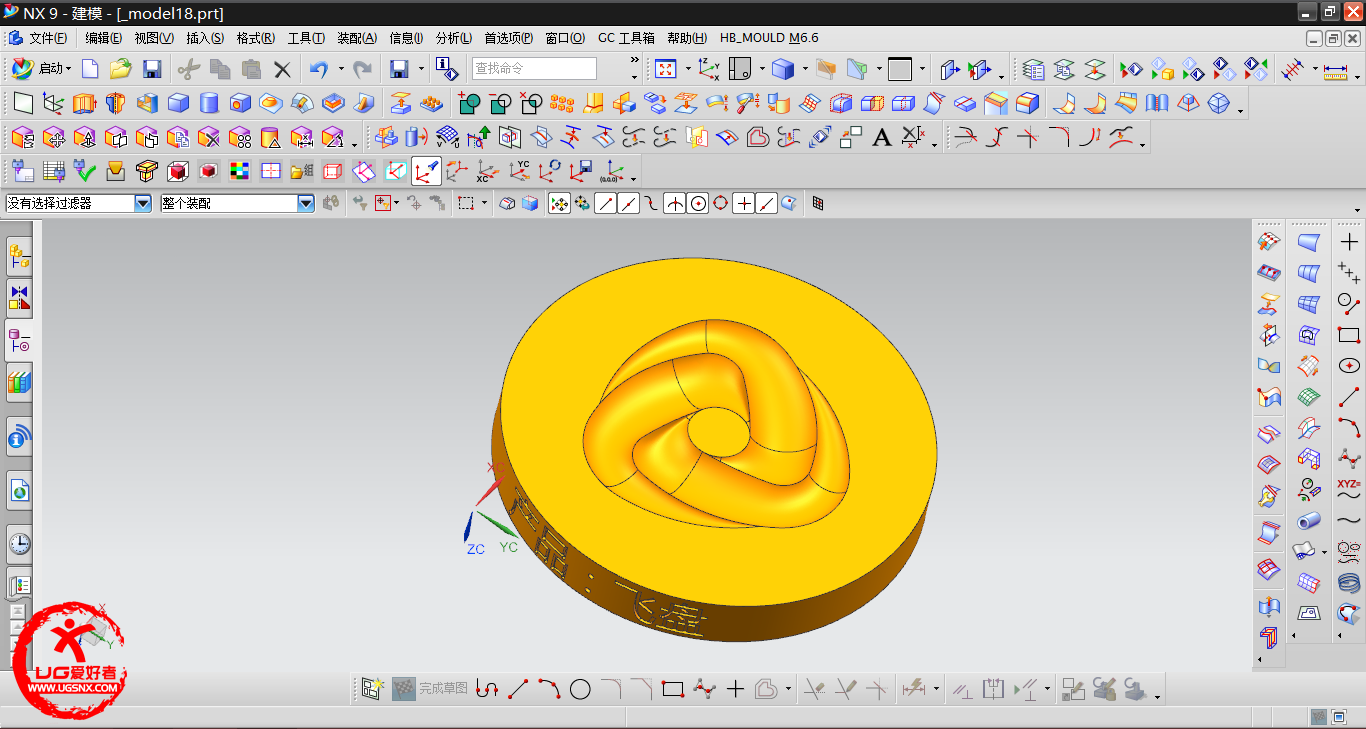
Task: Open the 分析(L) menu
Action: [x=454, y=38]
